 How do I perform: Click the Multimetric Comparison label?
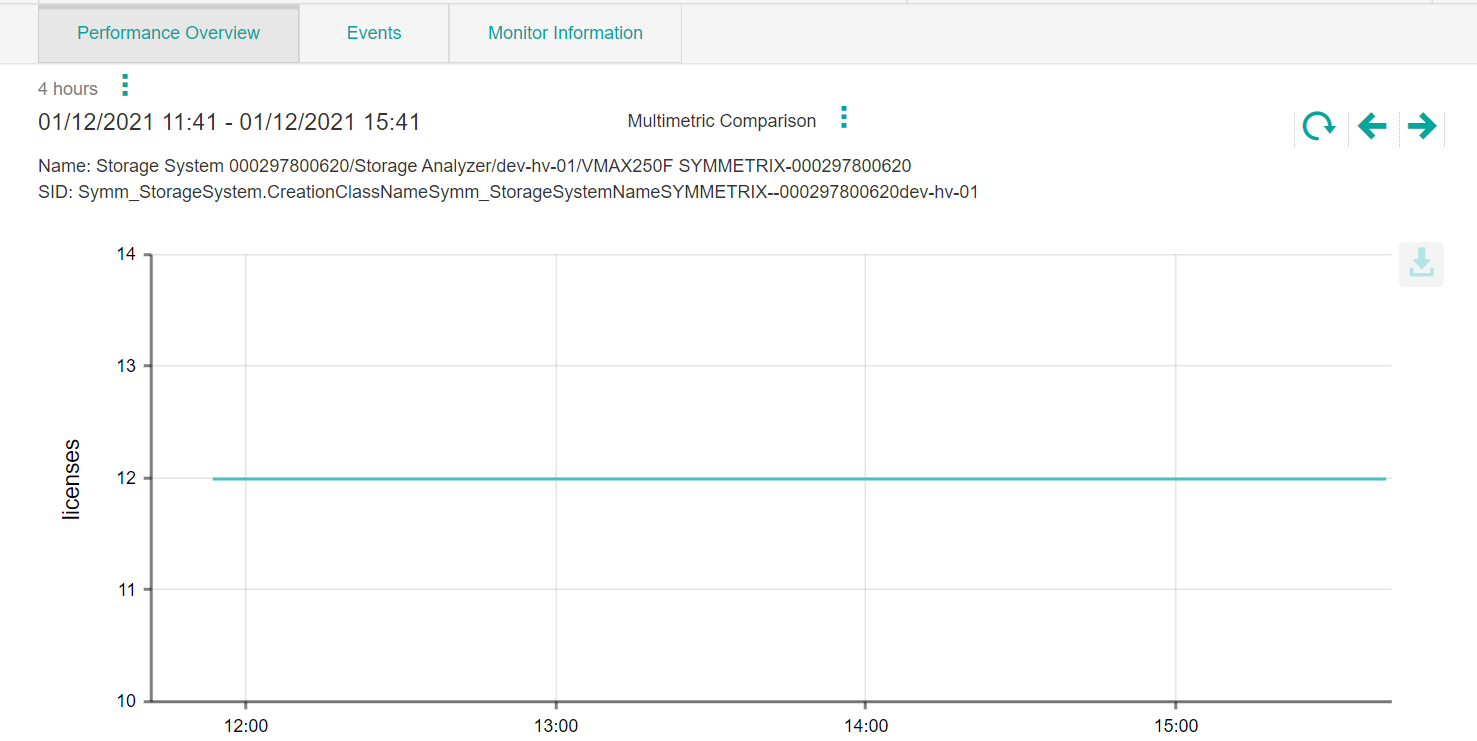(x=721, y=121)
